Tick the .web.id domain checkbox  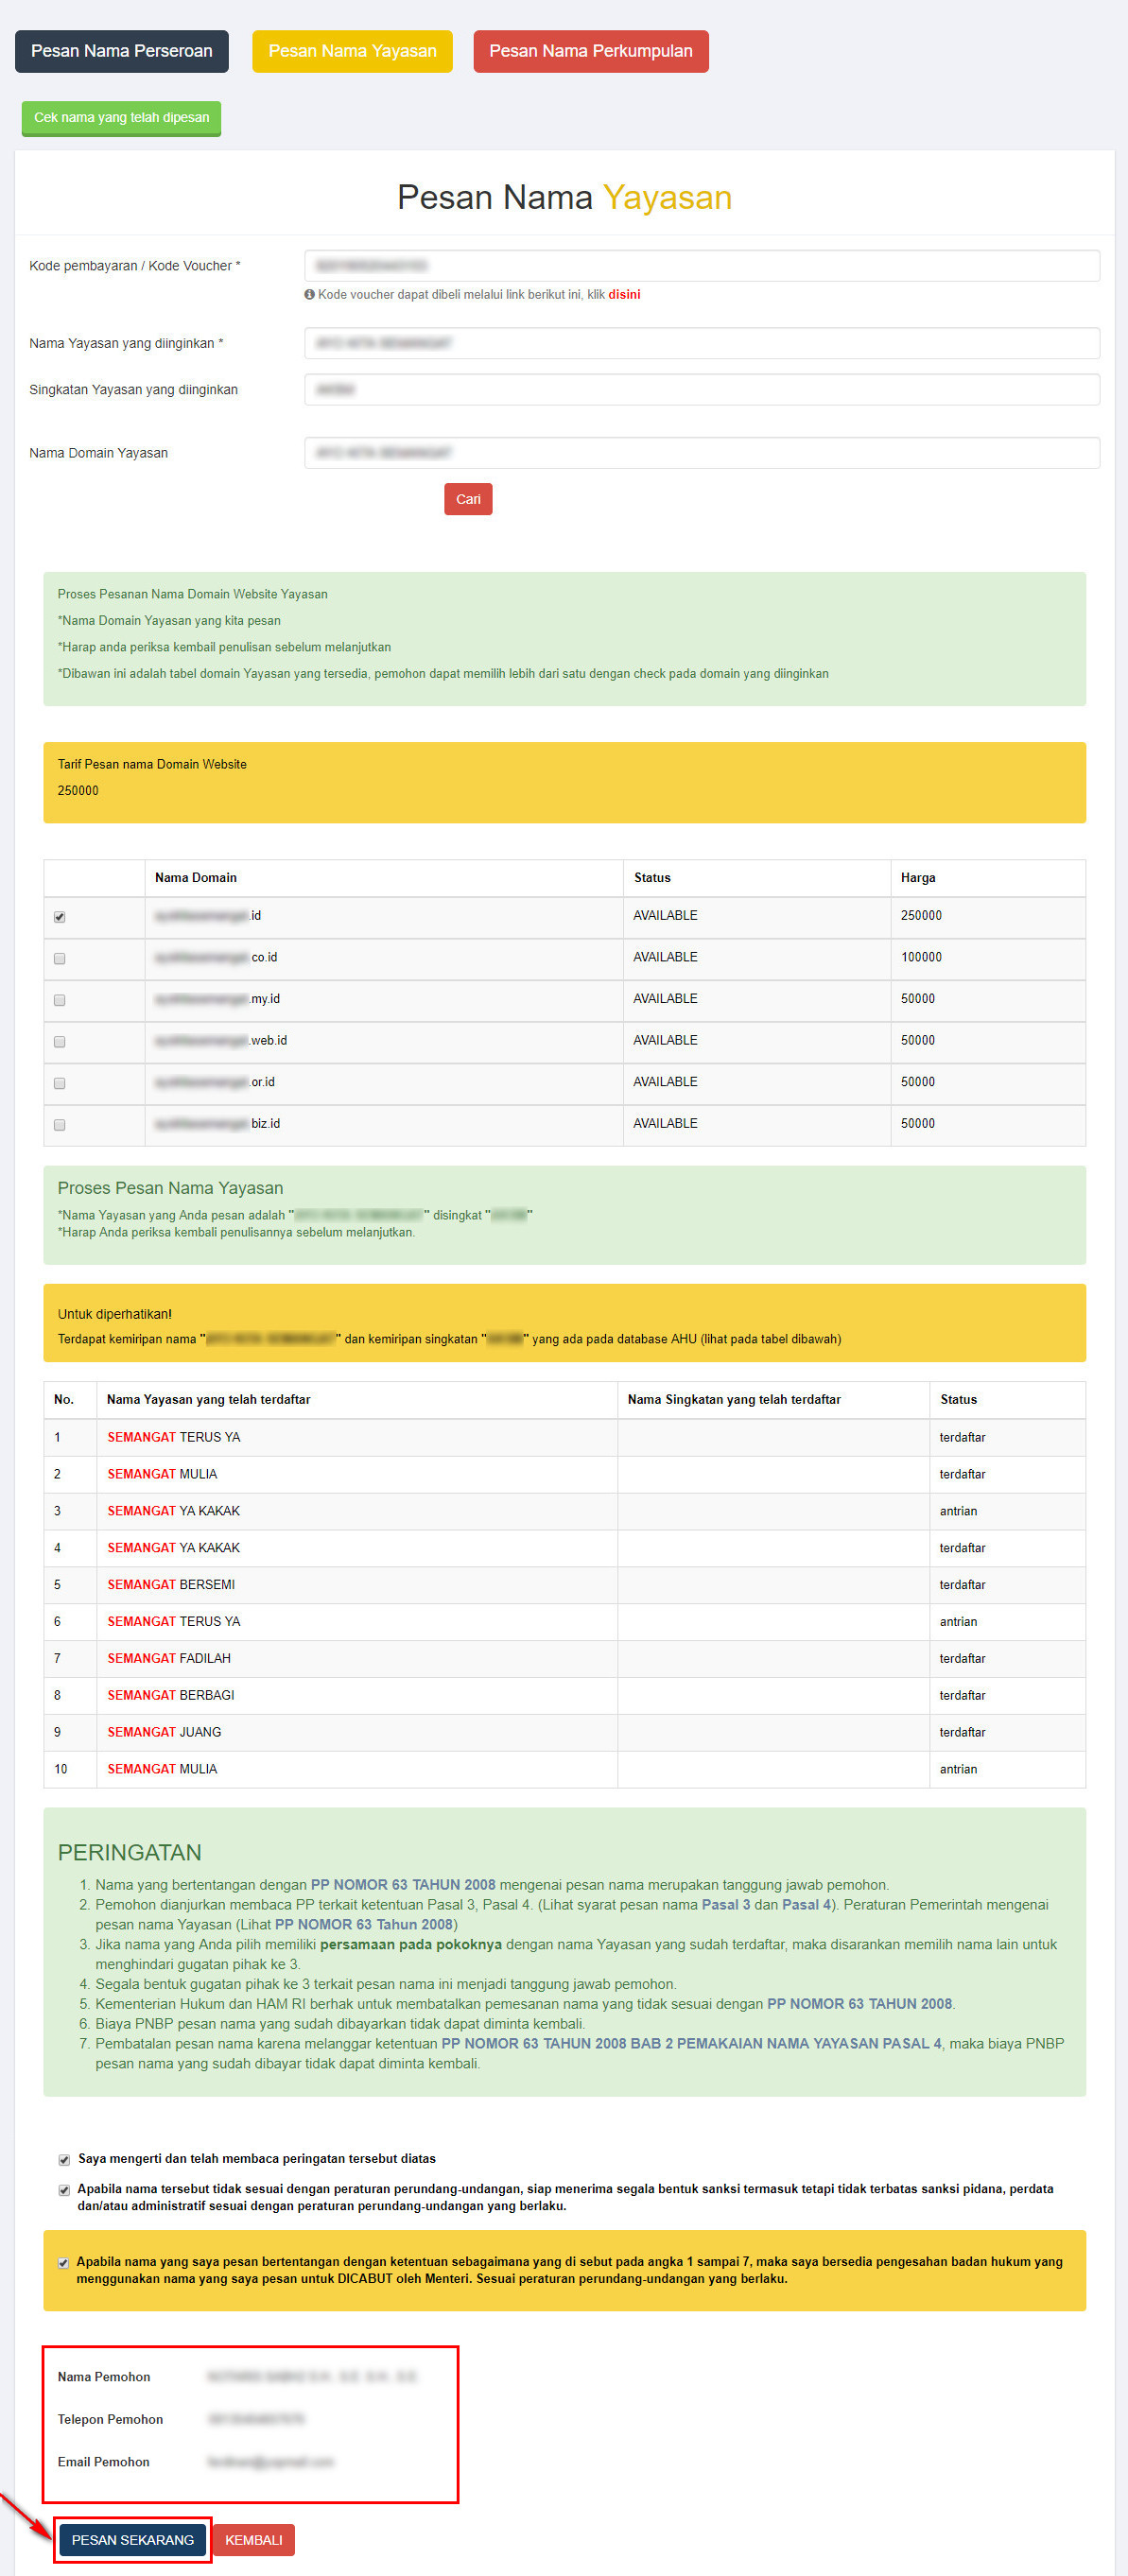click(60, 1042)
